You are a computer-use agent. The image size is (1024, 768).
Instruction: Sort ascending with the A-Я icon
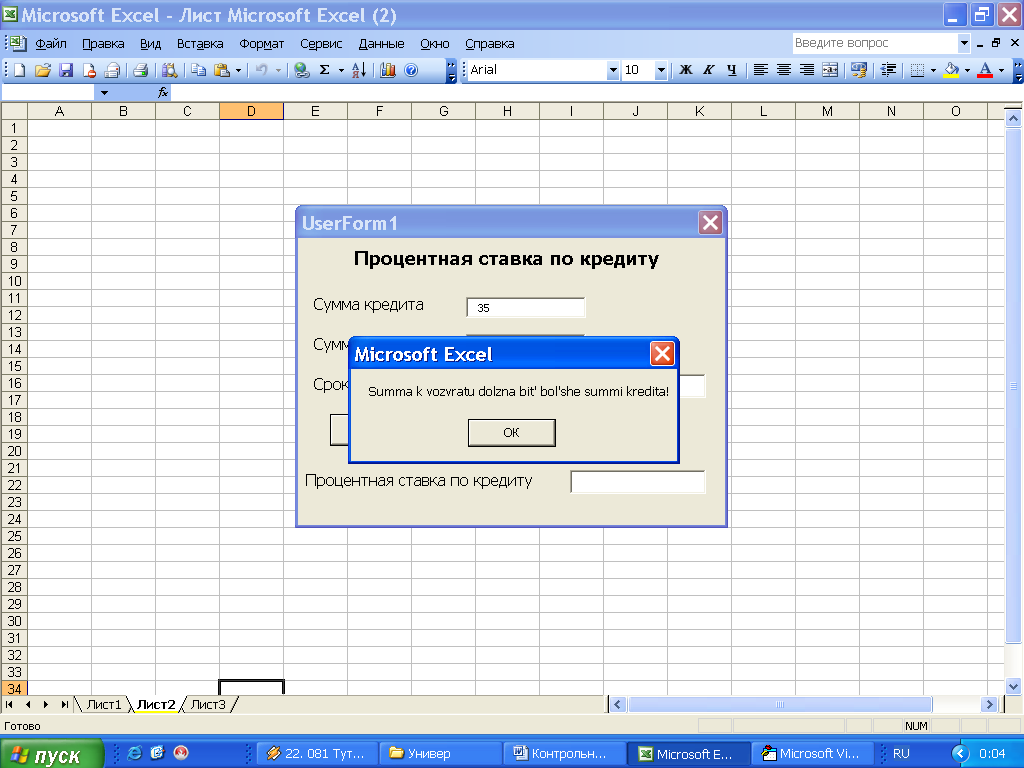coord(359,70)
